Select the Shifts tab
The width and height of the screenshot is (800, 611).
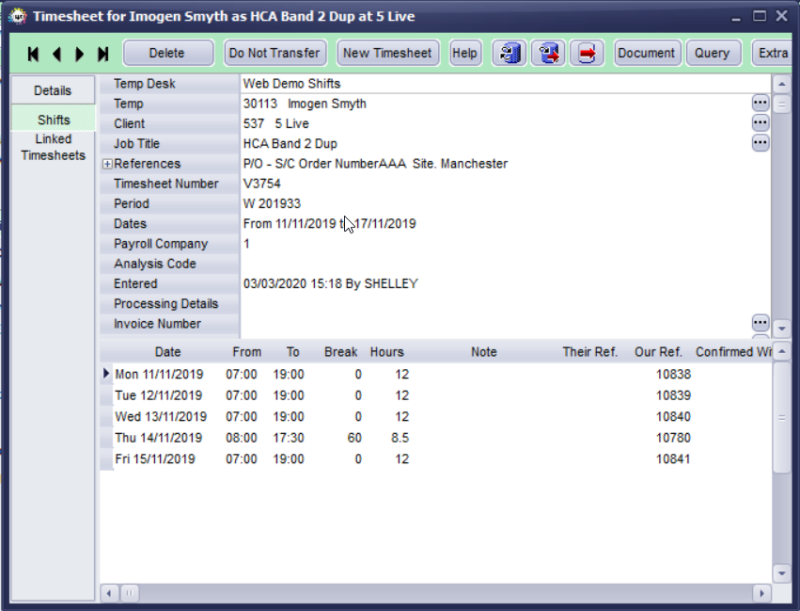tap(53, 119)
